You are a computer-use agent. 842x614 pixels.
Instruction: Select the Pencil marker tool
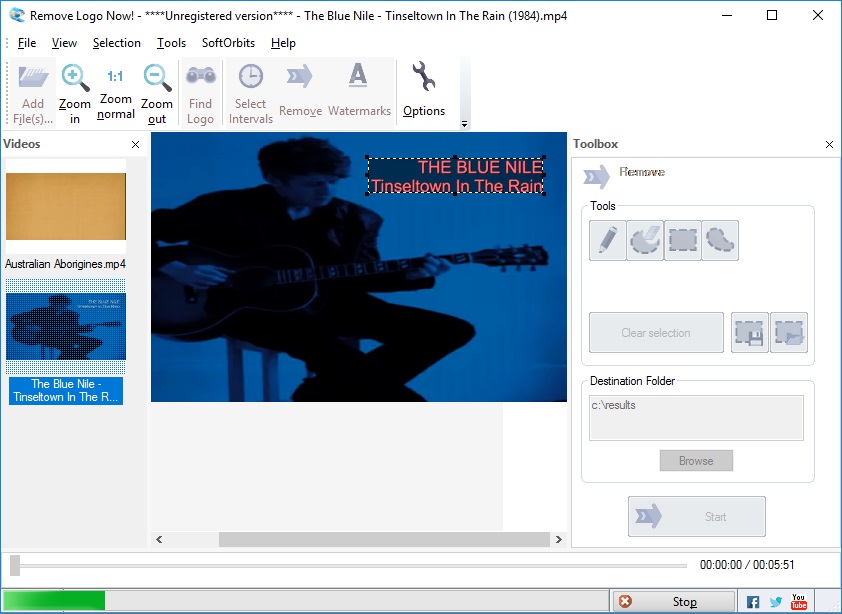tap(607, 240)
